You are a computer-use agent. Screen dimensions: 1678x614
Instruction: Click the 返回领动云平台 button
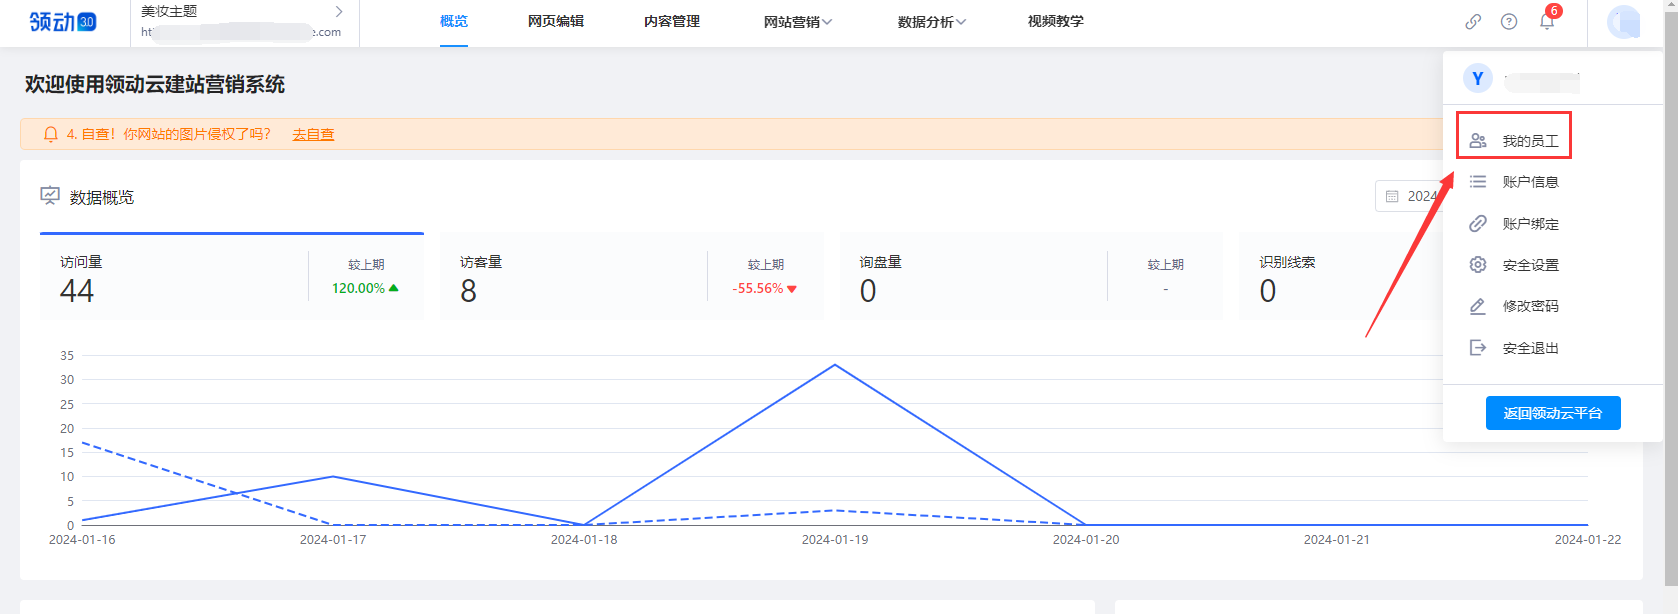1552,413
